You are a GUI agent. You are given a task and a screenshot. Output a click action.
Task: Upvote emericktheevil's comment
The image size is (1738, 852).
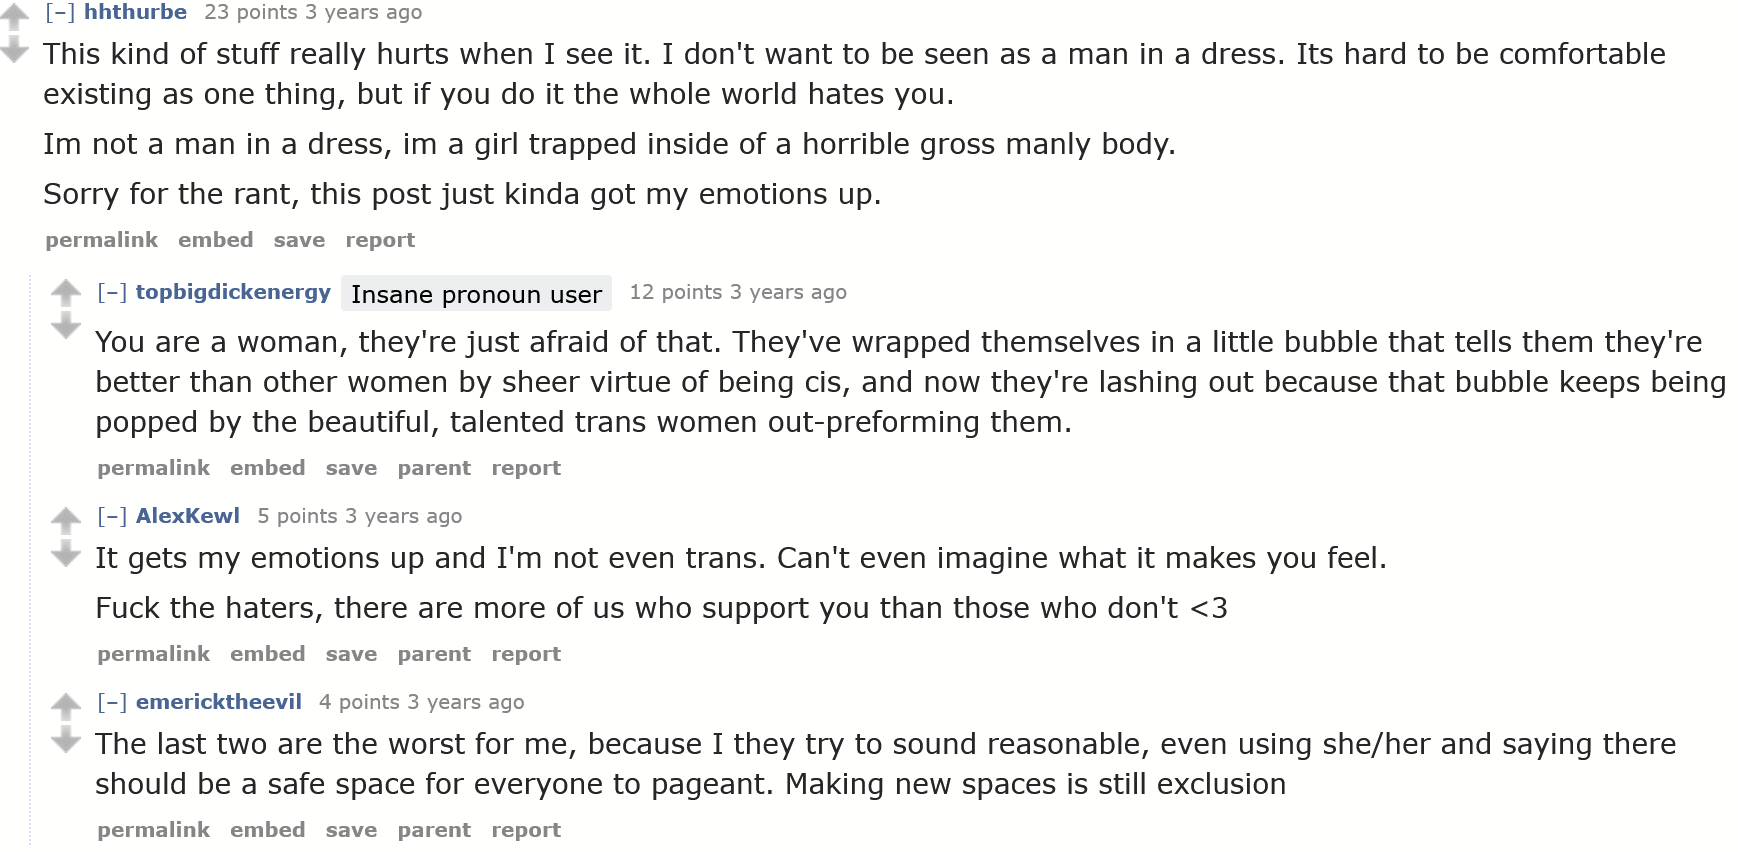tap(66, 706)
